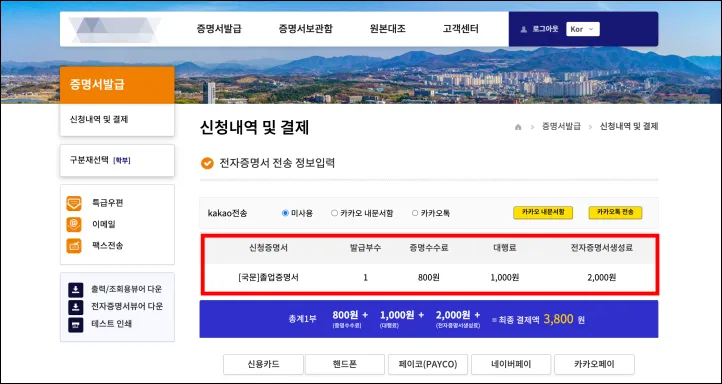Open the 원본대조 top menu
The height and width of the screenshot is (384, 722).
point(387,29)
